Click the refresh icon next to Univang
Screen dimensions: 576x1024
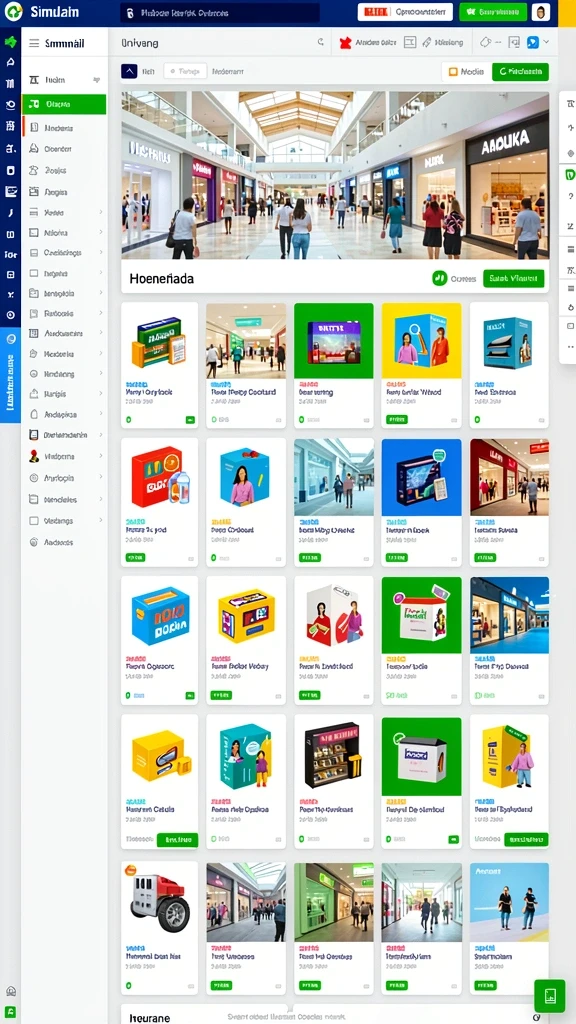[321, 42]
